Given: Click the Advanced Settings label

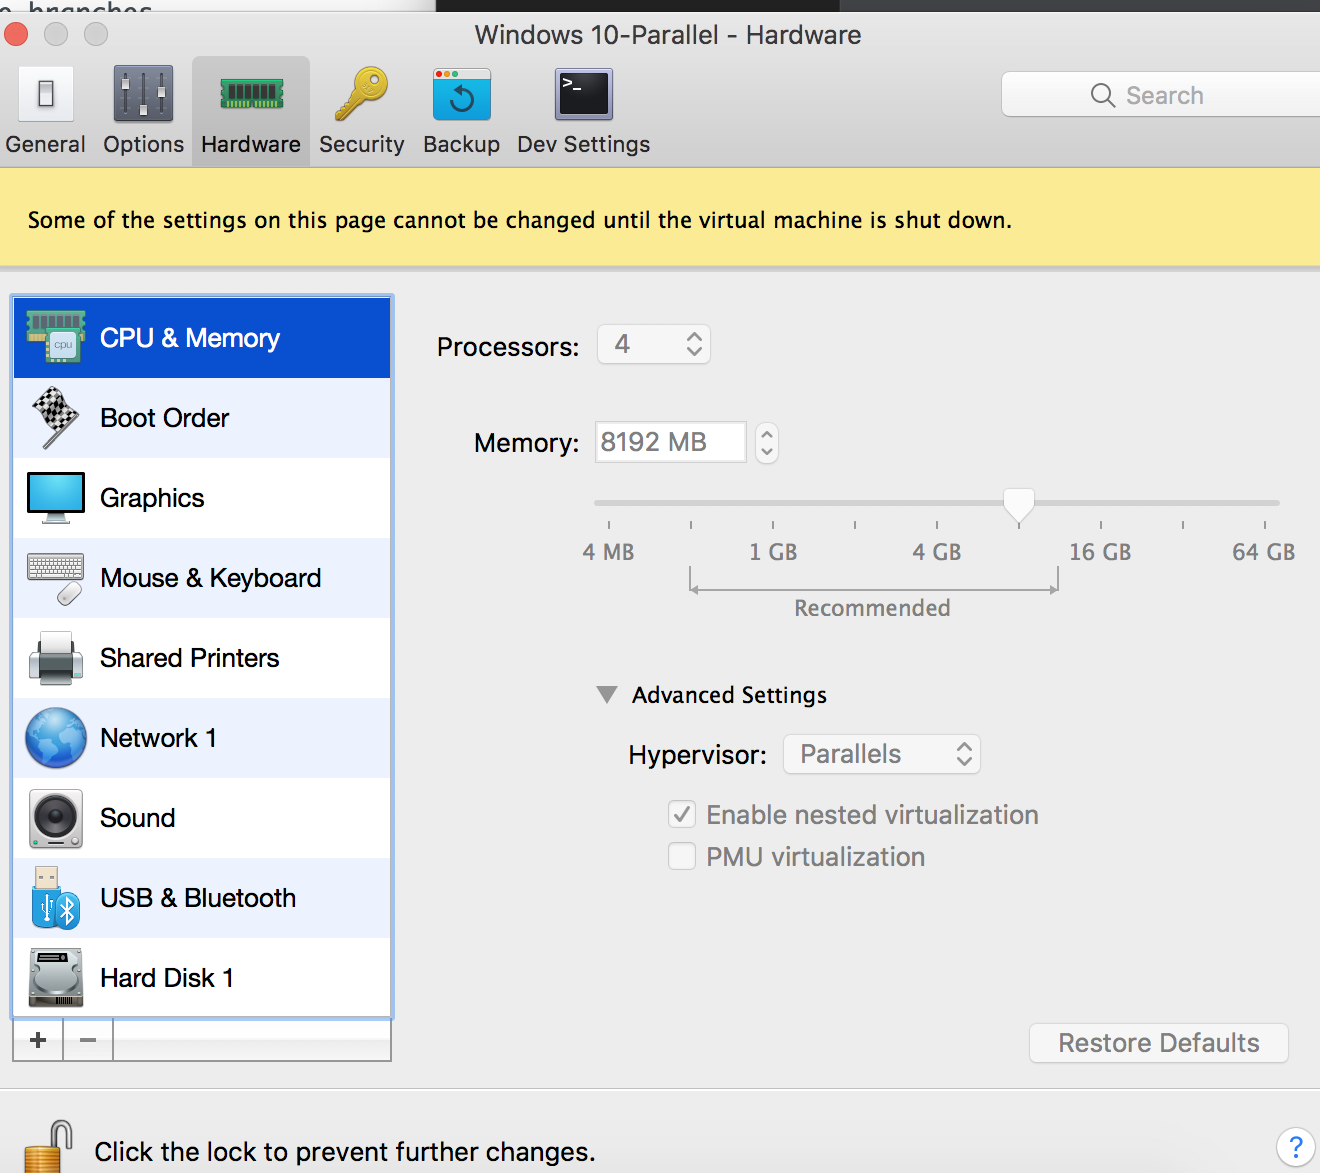Looking at the screenshot, I should pyautogui.click(x=729, y=695).
